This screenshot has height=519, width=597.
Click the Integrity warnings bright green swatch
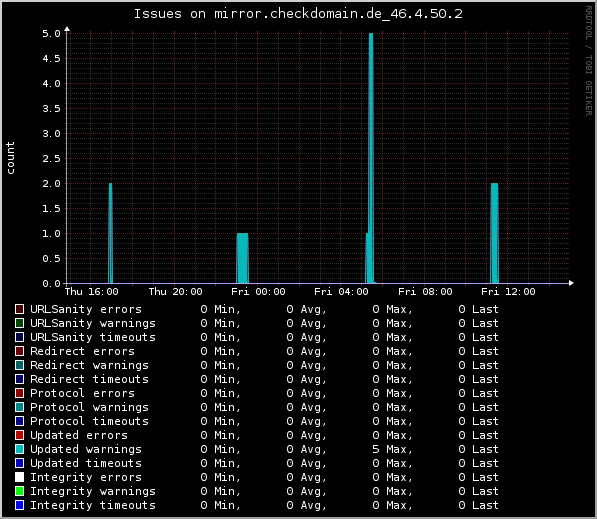click(x=19, y=491)
